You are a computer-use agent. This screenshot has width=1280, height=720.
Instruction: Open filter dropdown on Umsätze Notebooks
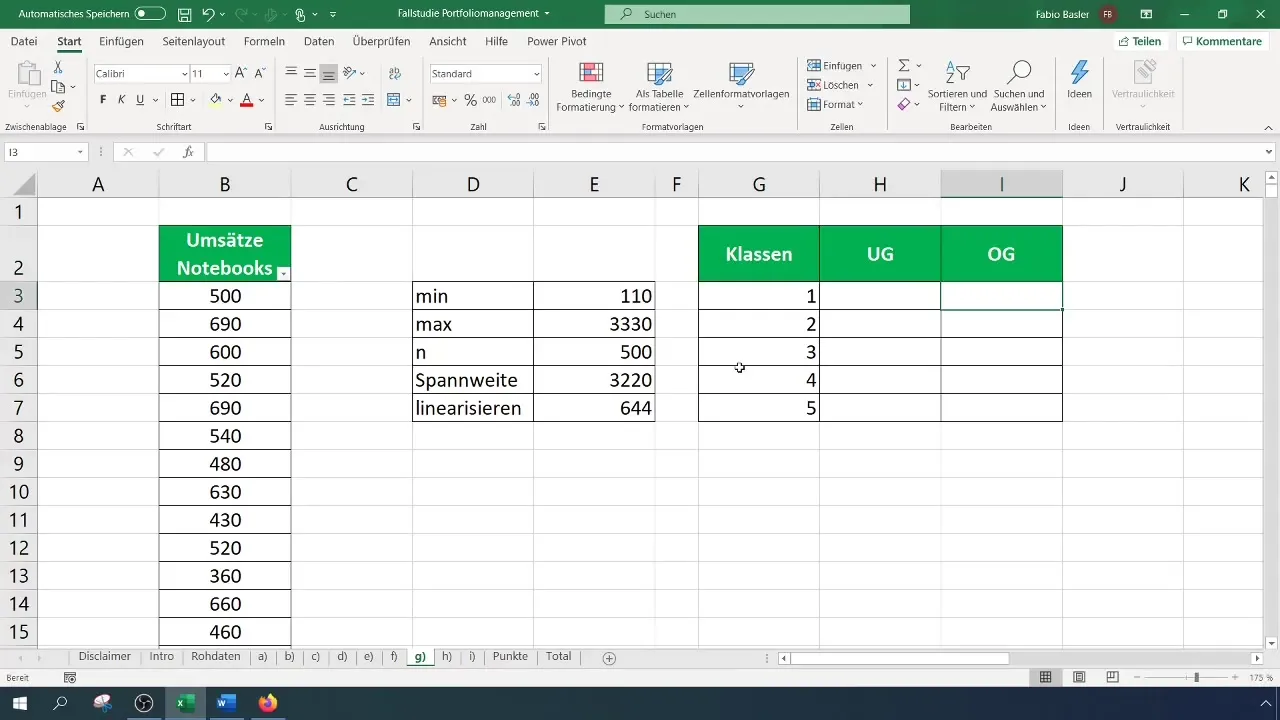click(x=283, y=273)
